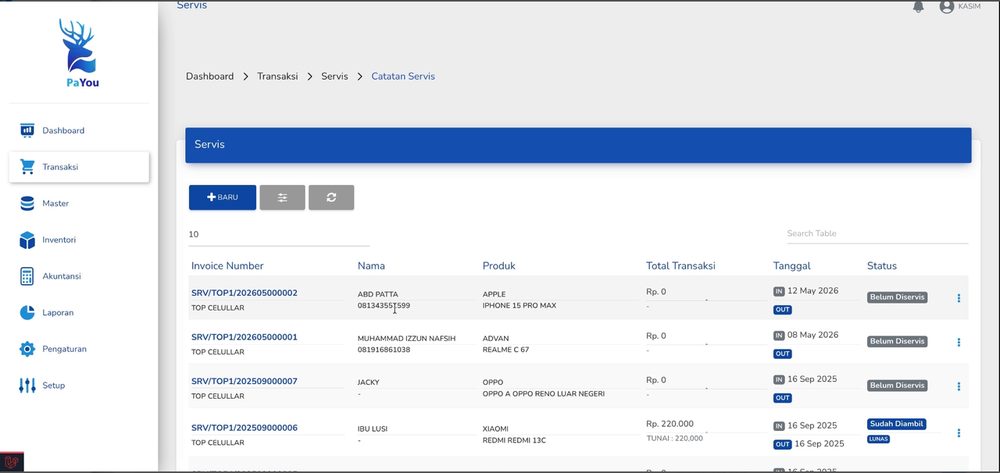Screen dimensions: 1000x473
Task: Open row actions for IBU LUSI
Action: [x=959, y=433]
